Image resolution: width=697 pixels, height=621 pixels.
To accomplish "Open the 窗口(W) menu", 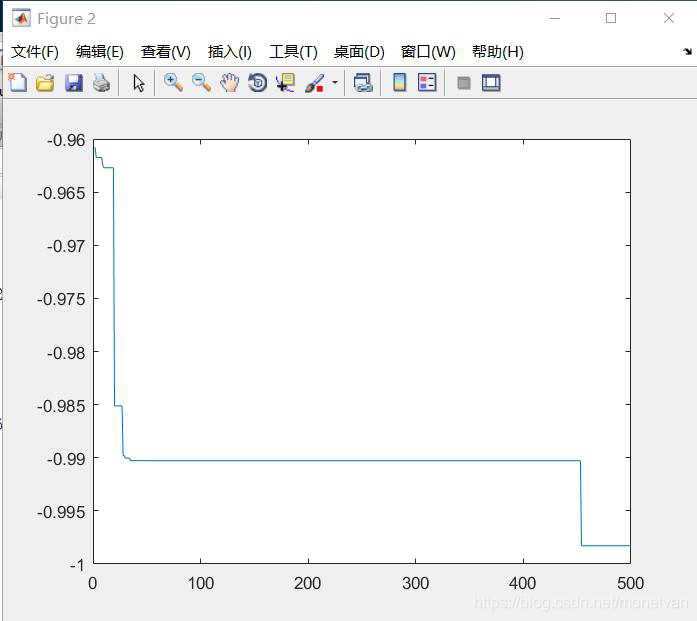I will tap(428, 52).
